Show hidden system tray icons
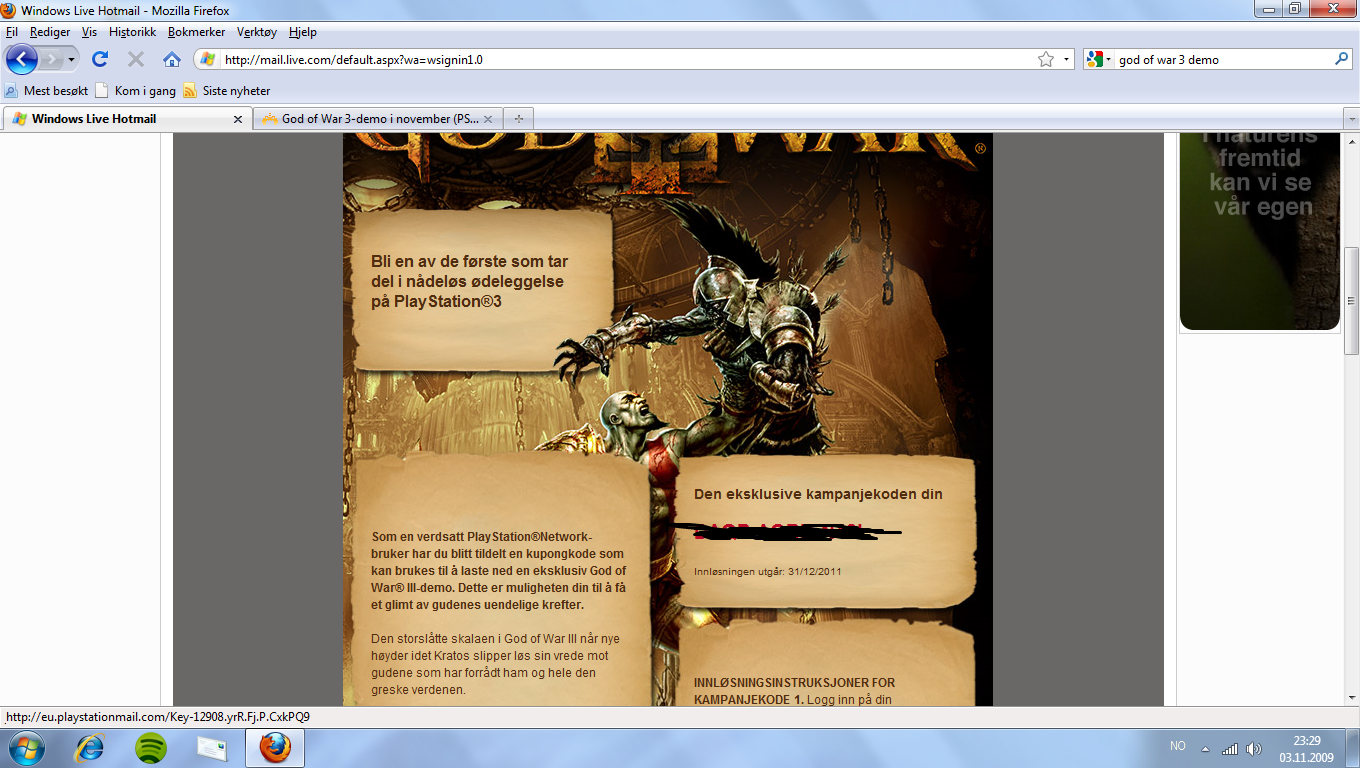Image resolution: width=1360 pixels, height=768 pixels. coord(1205,748)
